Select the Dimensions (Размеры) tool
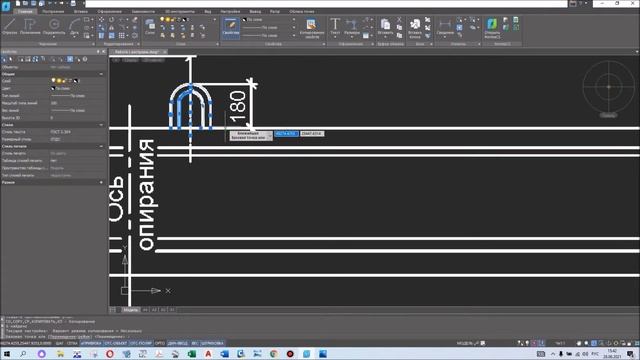Screen dimensions: 640x360 coord(352,27)
